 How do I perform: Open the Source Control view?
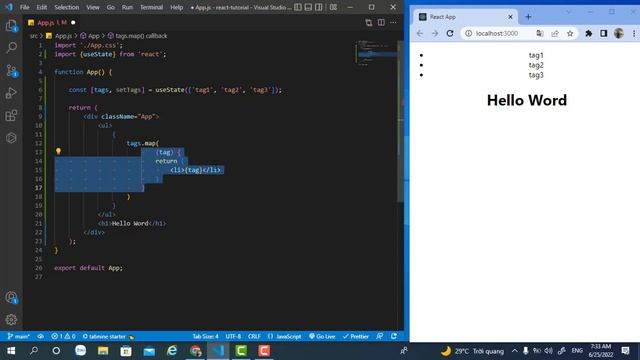(11, 71)
